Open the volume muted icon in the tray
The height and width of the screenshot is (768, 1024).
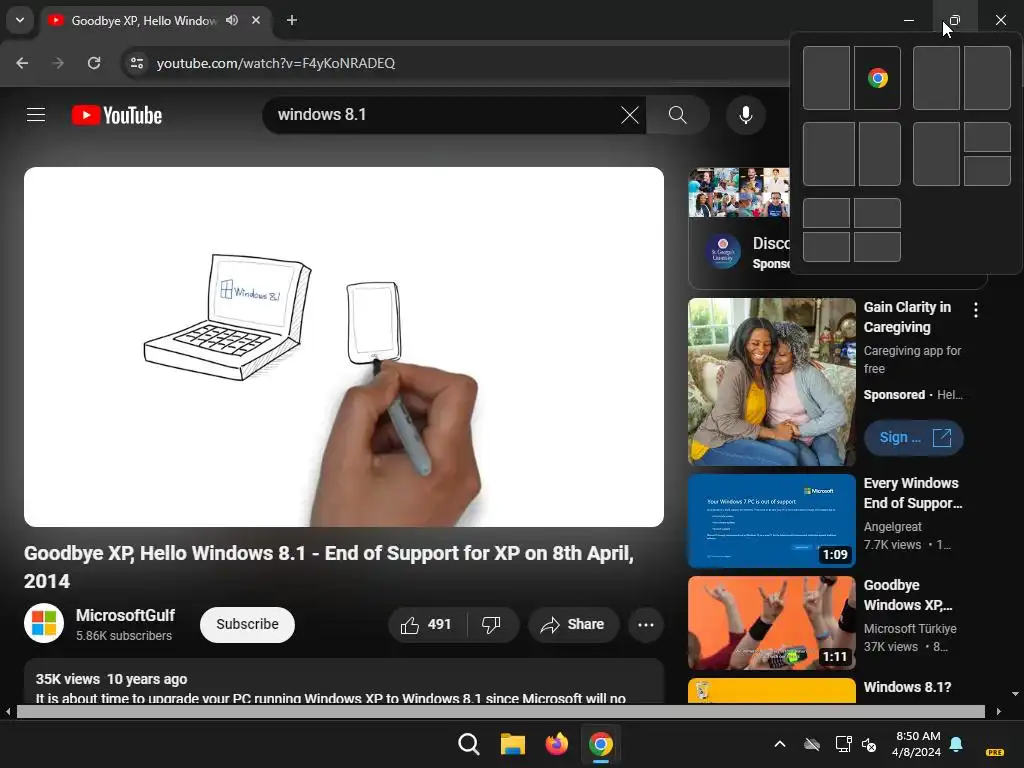coord(869,744)
